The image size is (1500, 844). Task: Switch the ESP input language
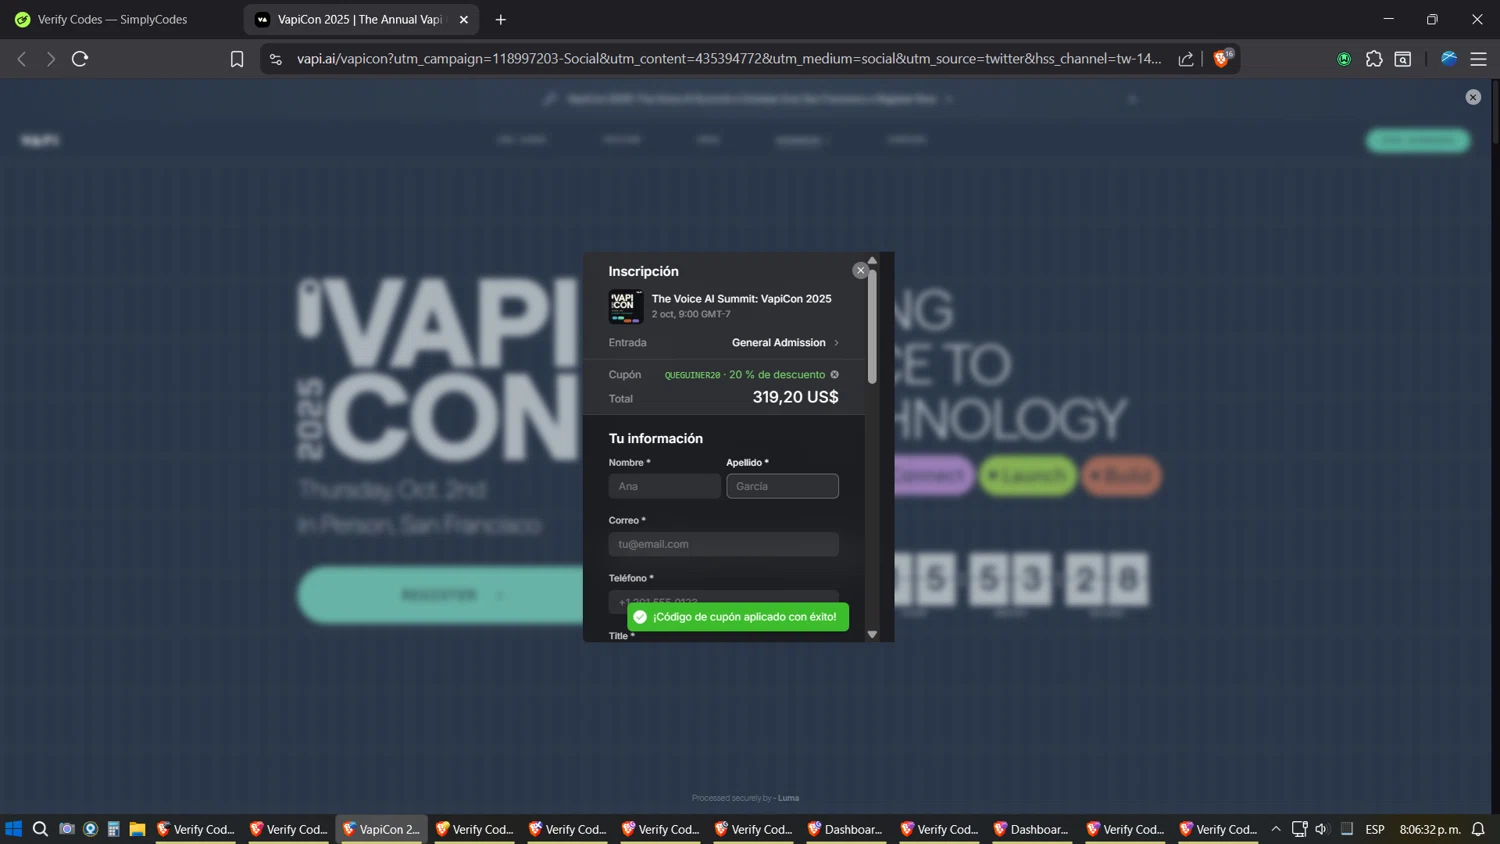tap(1375, 829)
